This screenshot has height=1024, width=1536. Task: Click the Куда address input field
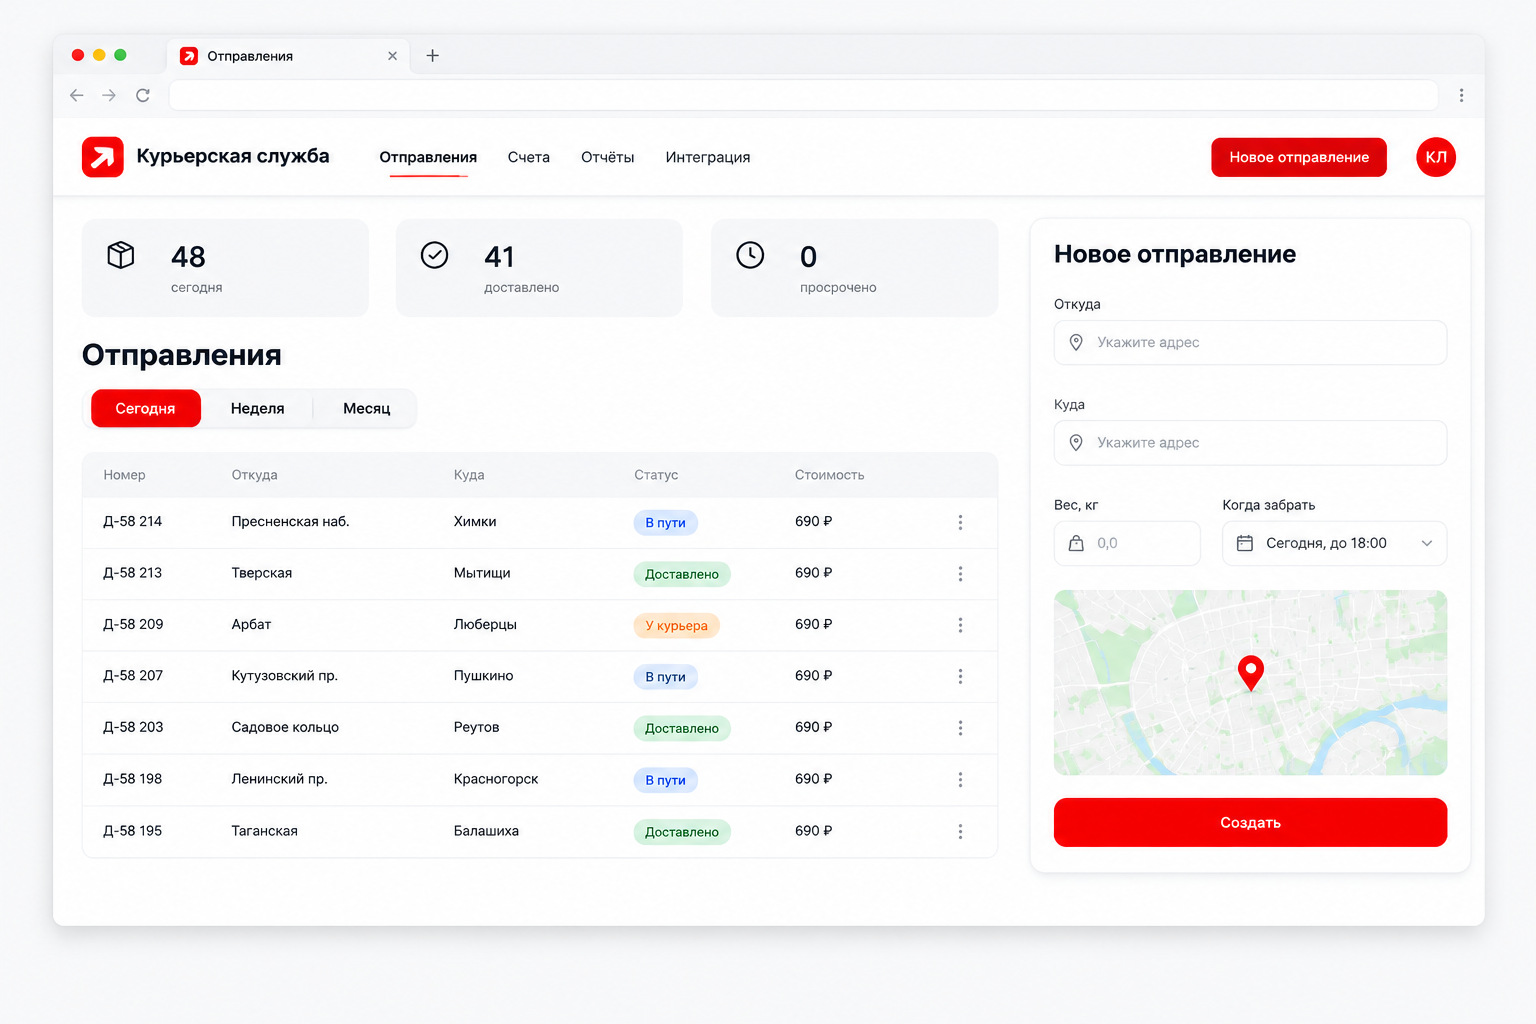click(1250, 443)
